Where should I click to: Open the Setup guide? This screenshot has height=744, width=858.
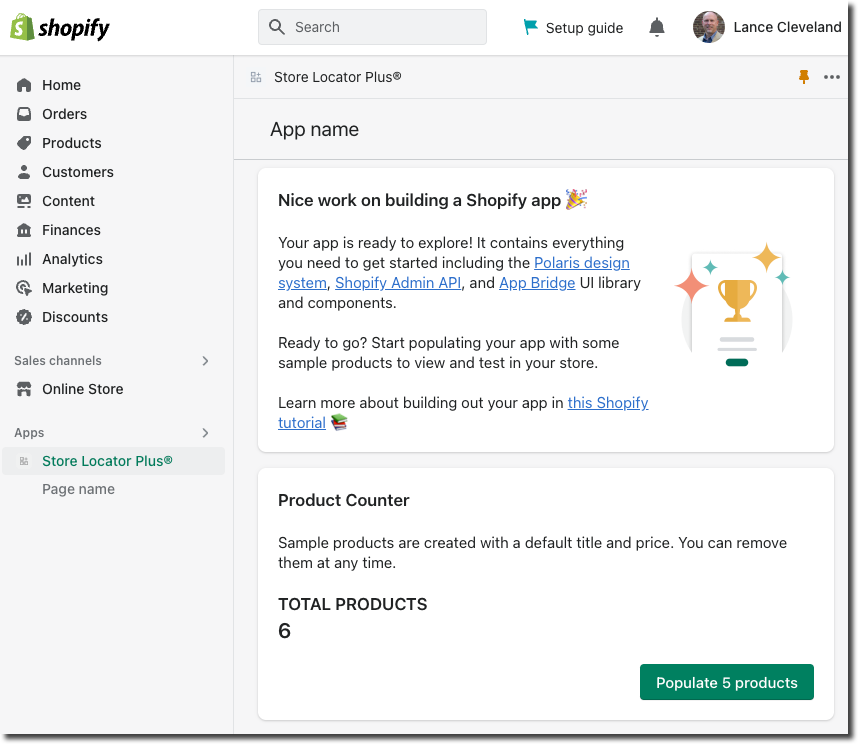tap(572, 27)
